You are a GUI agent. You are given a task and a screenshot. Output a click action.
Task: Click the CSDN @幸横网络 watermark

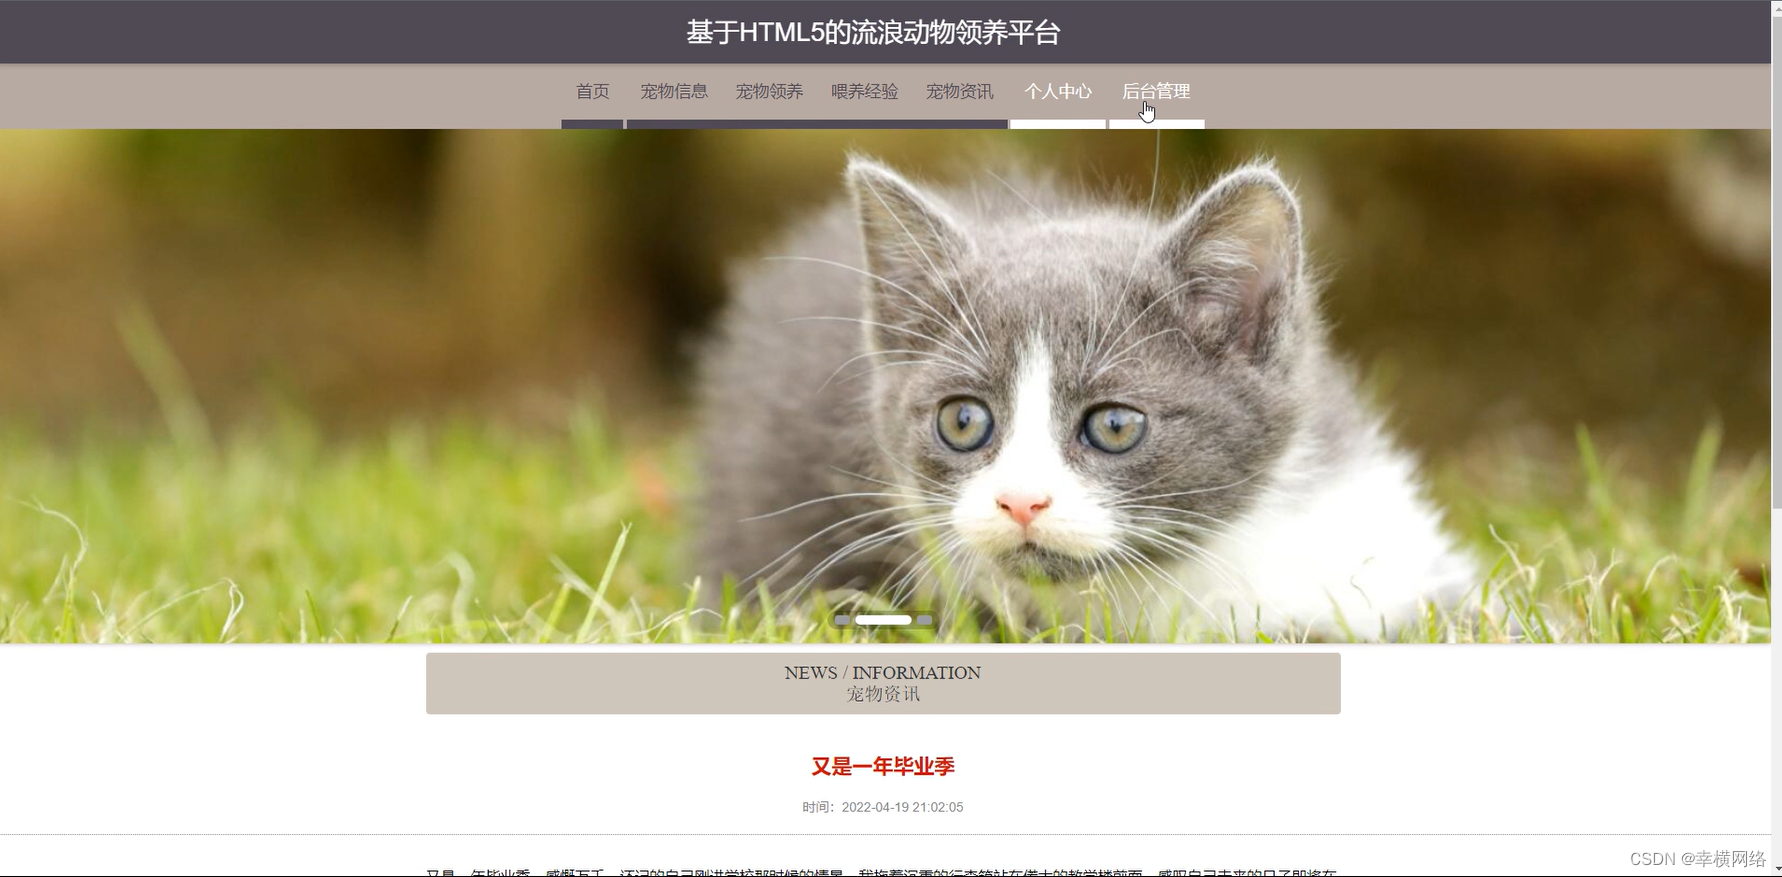(x=1698, y=859)
